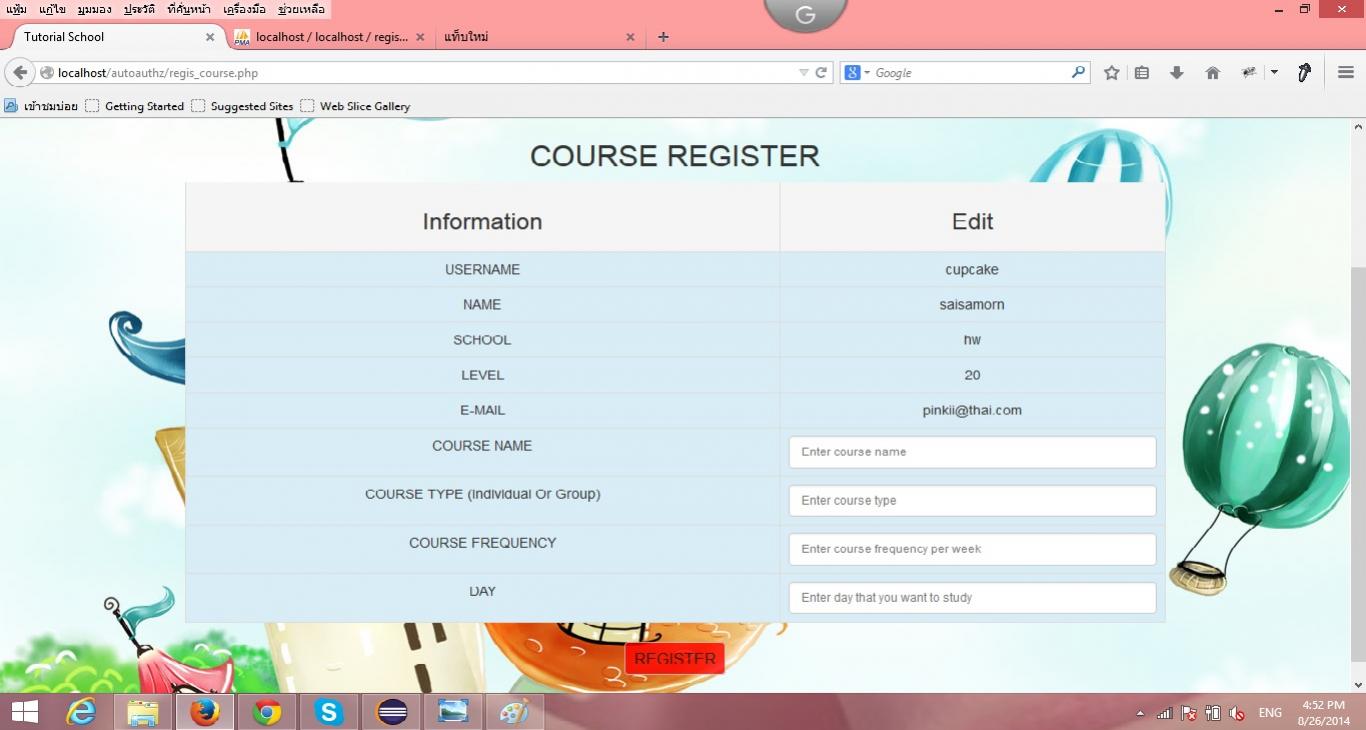This screenshot has height=730, width=1366.
Task: Click the red REGISTER button
Action: tap(675, 659)
